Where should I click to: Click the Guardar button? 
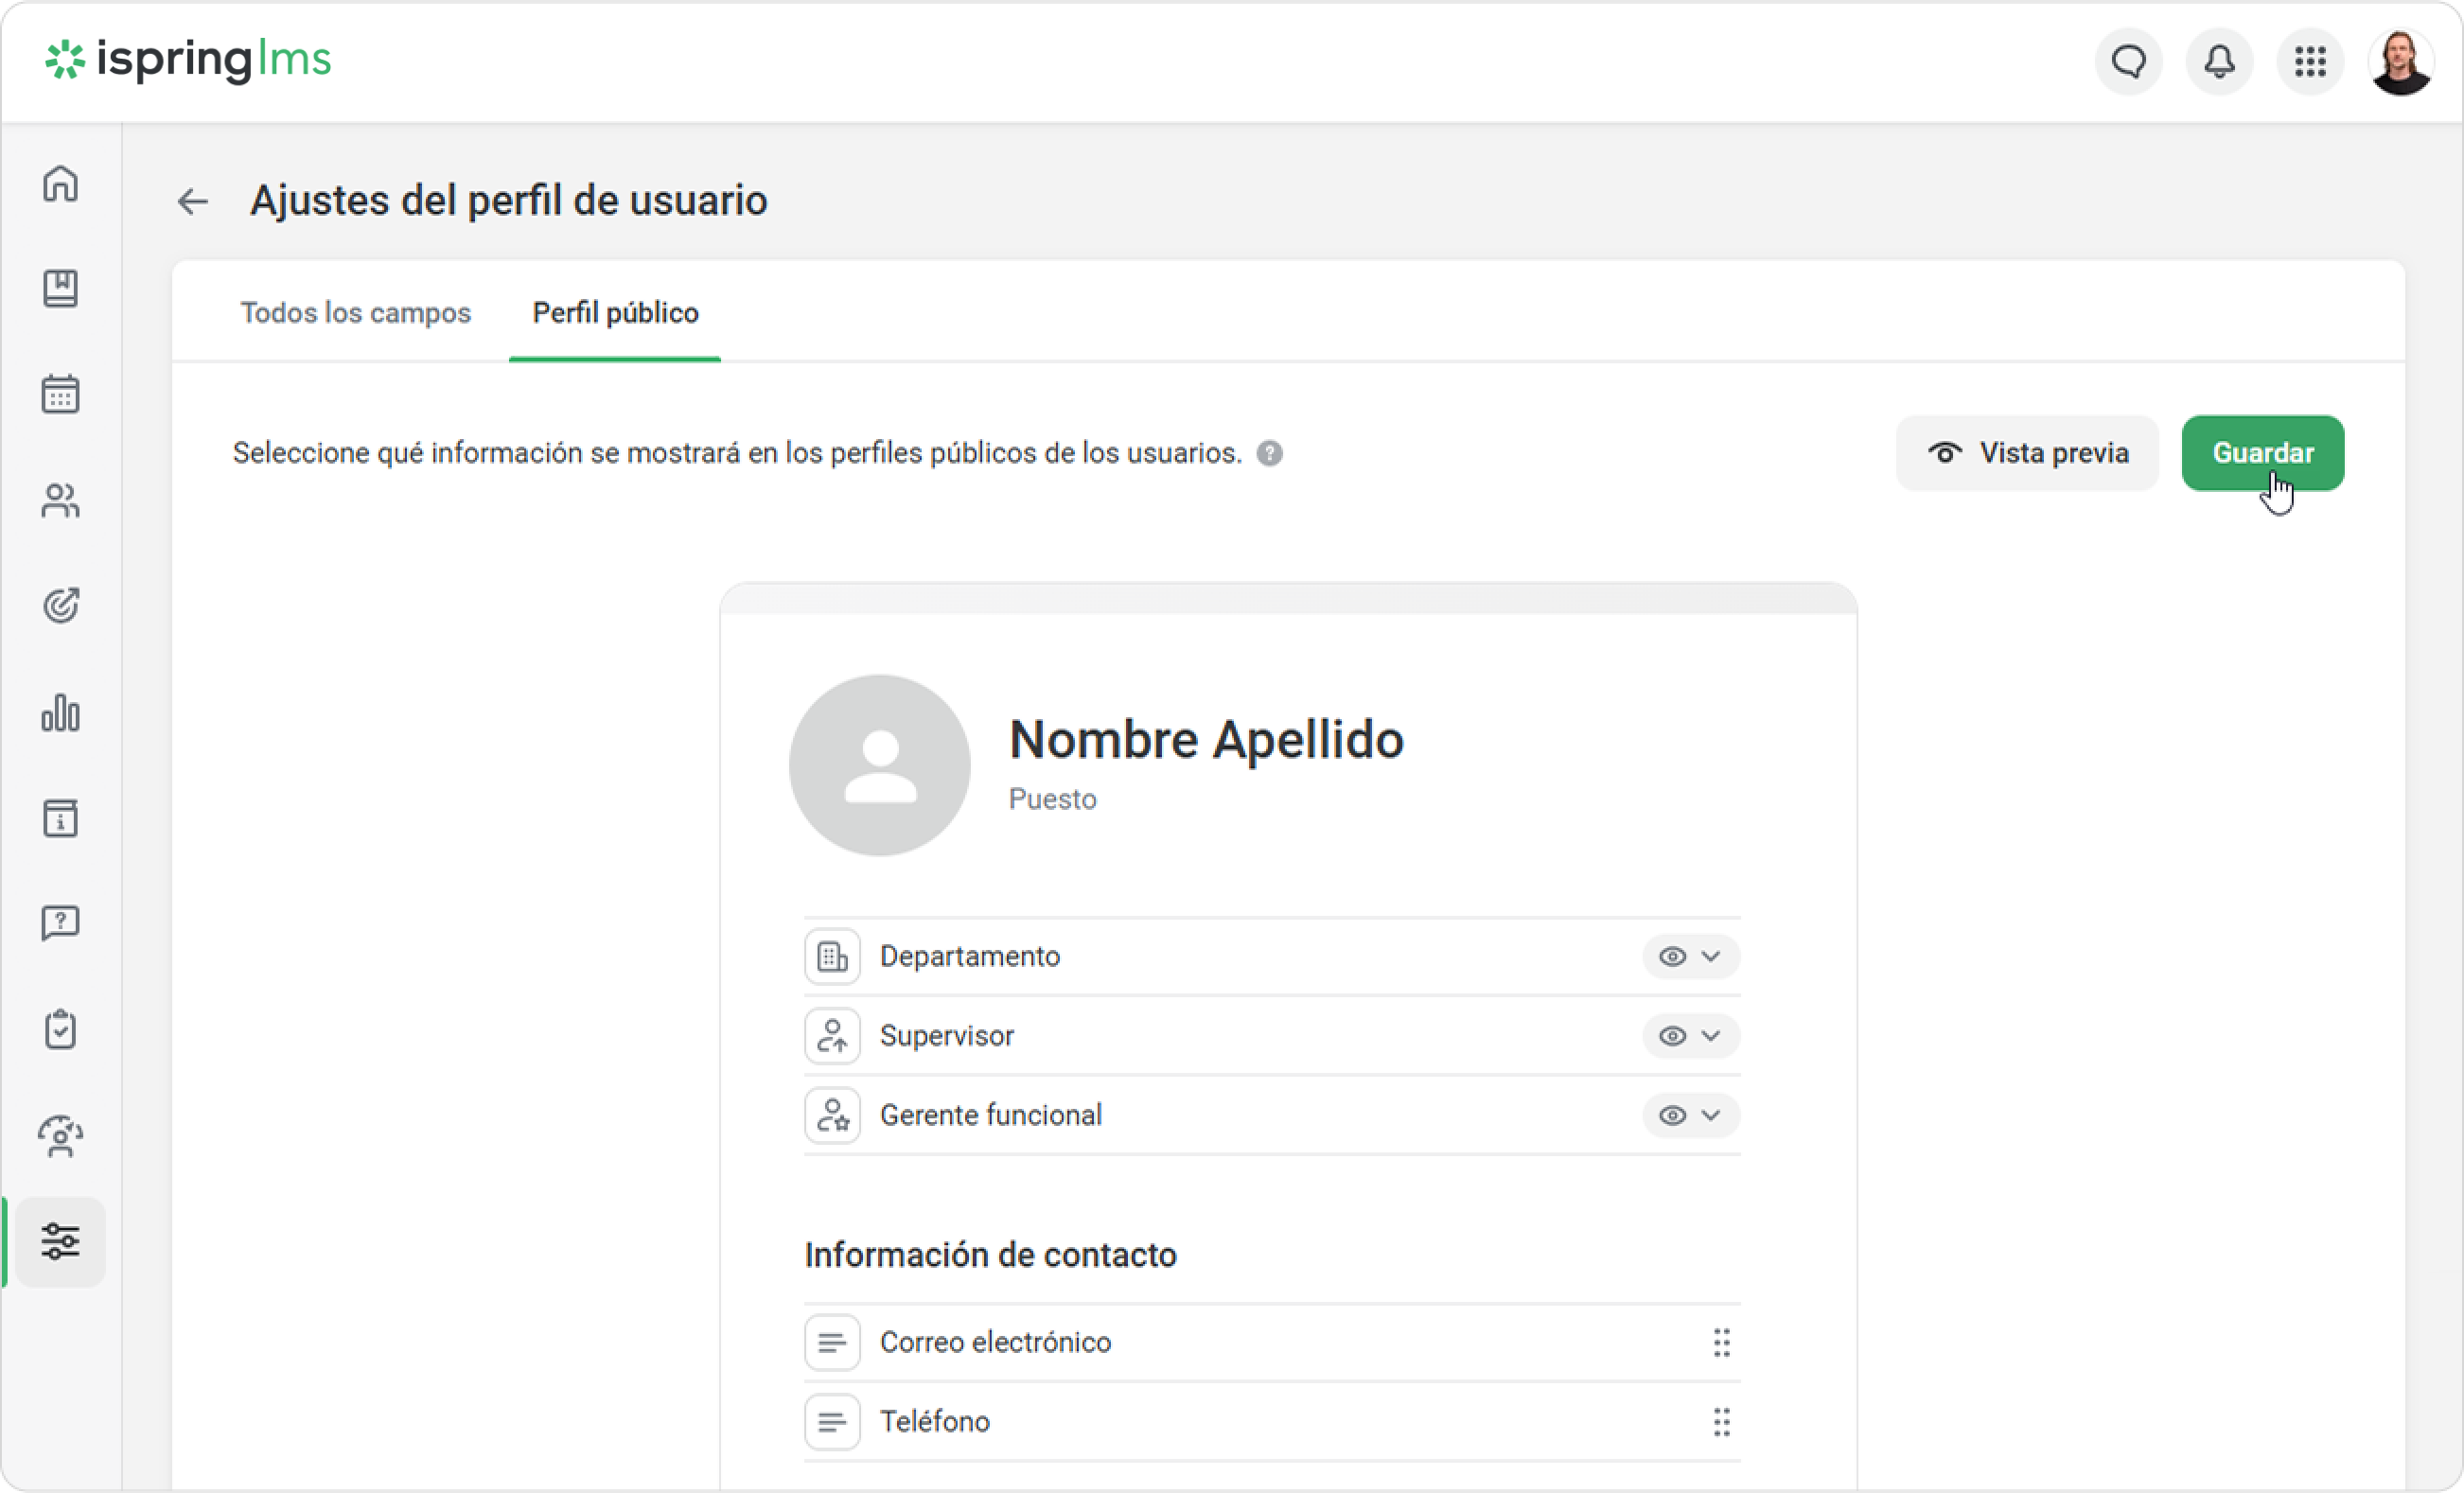(x=2262, y=453)
